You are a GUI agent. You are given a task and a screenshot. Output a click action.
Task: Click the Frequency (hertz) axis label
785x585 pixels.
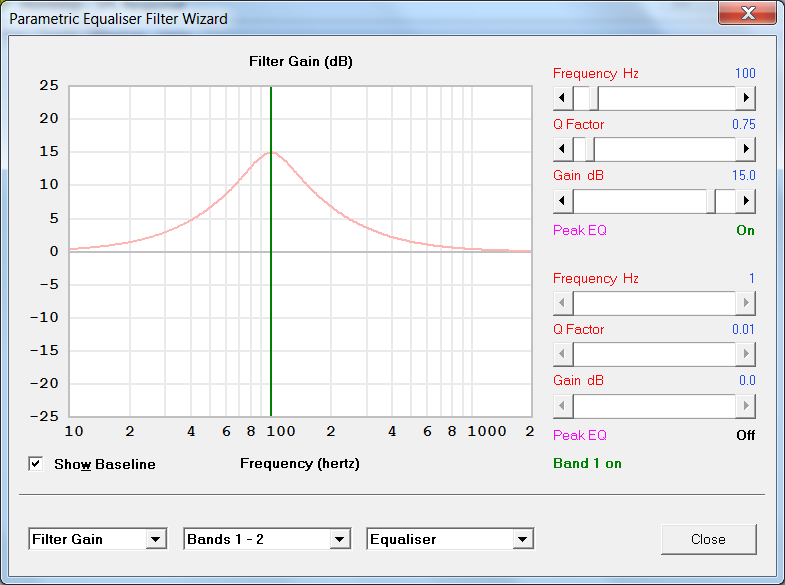click(x=300, y=464)
